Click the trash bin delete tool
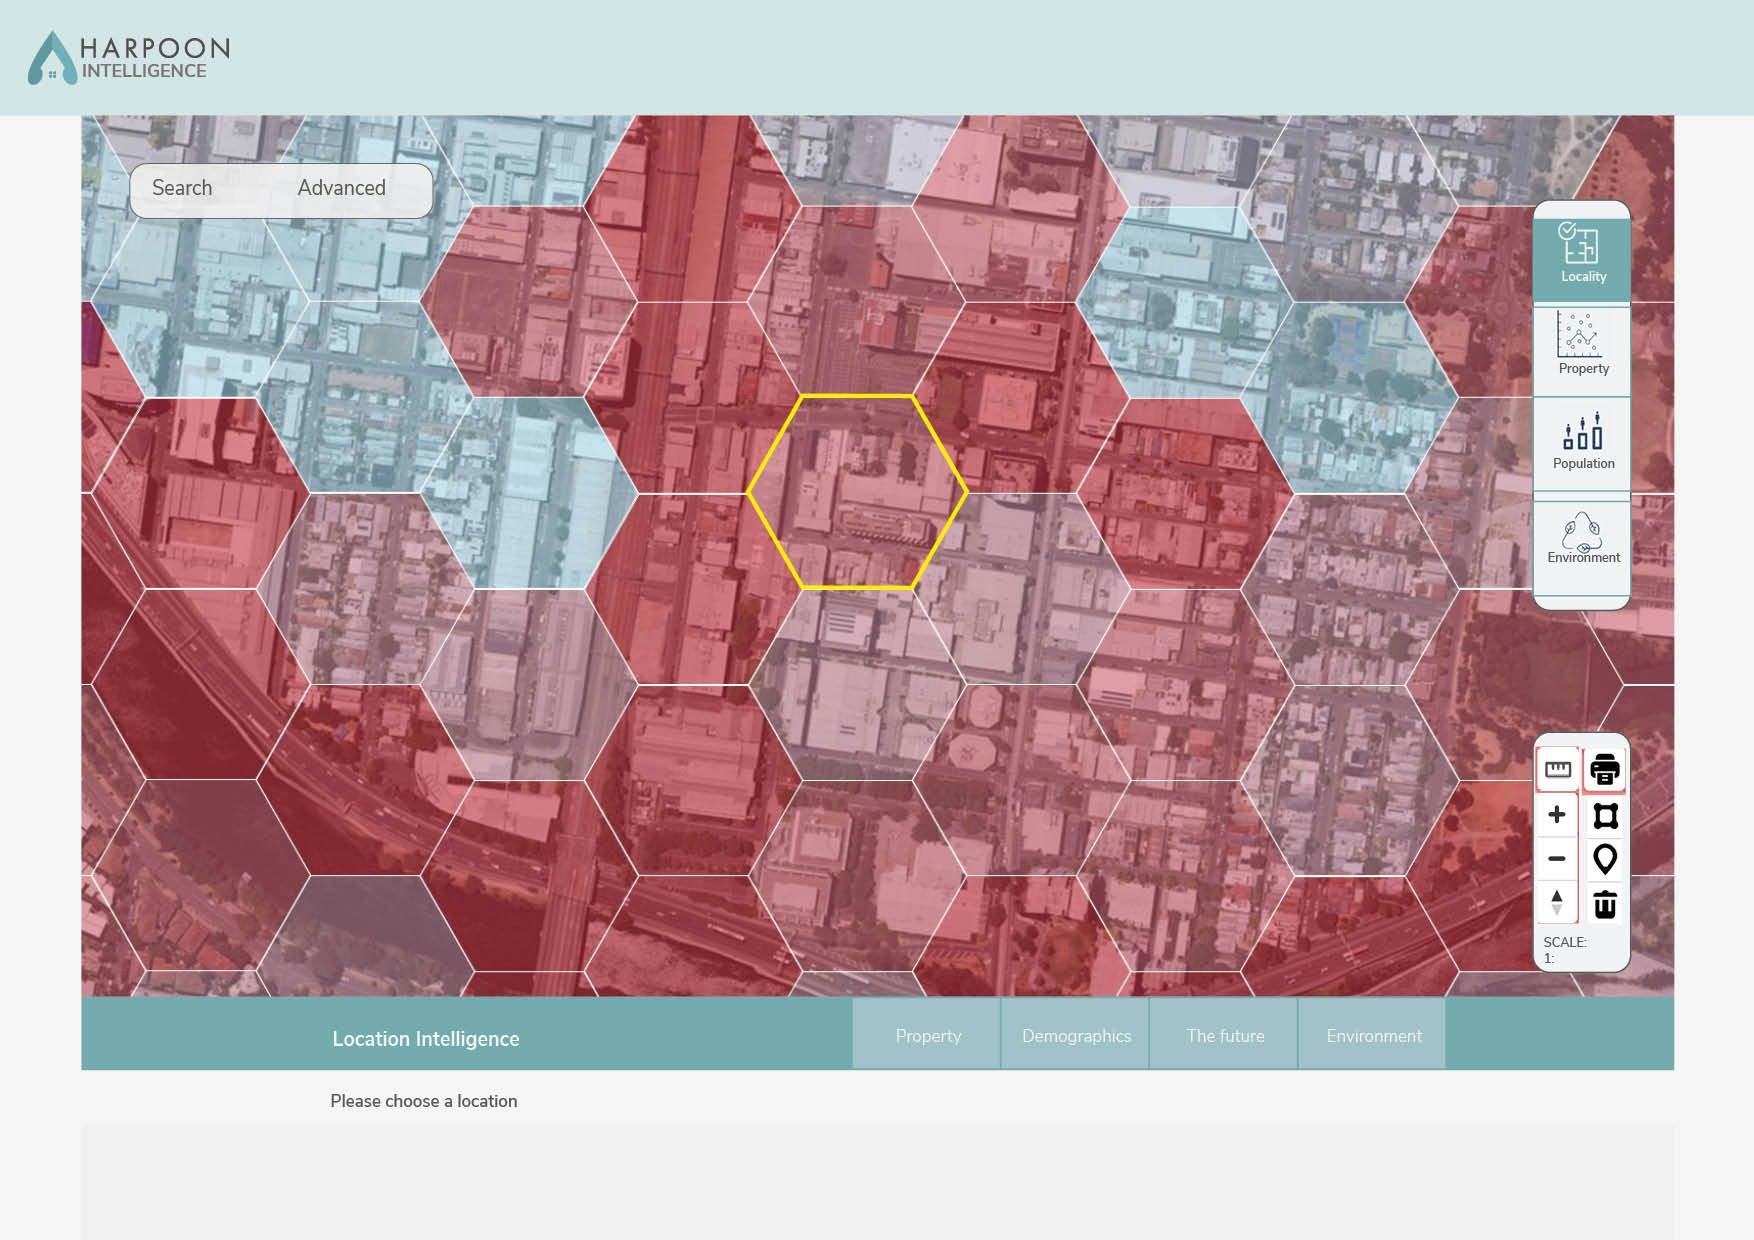 [1605, 904]
